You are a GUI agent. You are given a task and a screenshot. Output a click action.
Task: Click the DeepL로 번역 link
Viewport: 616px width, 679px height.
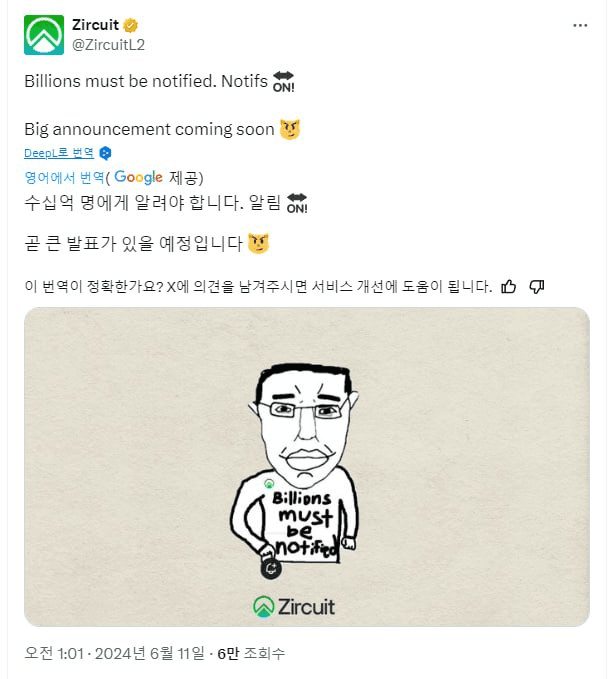tap(59, 153)
